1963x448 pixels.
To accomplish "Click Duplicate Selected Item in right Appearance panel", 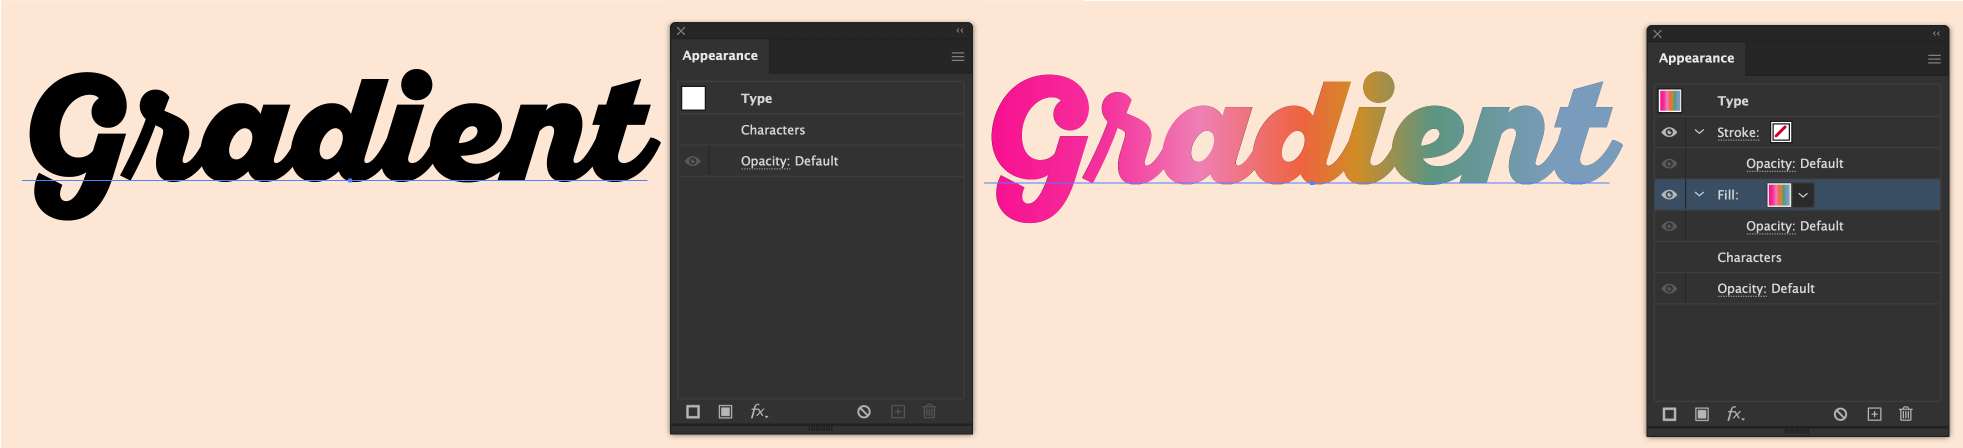I will 1874,414.
